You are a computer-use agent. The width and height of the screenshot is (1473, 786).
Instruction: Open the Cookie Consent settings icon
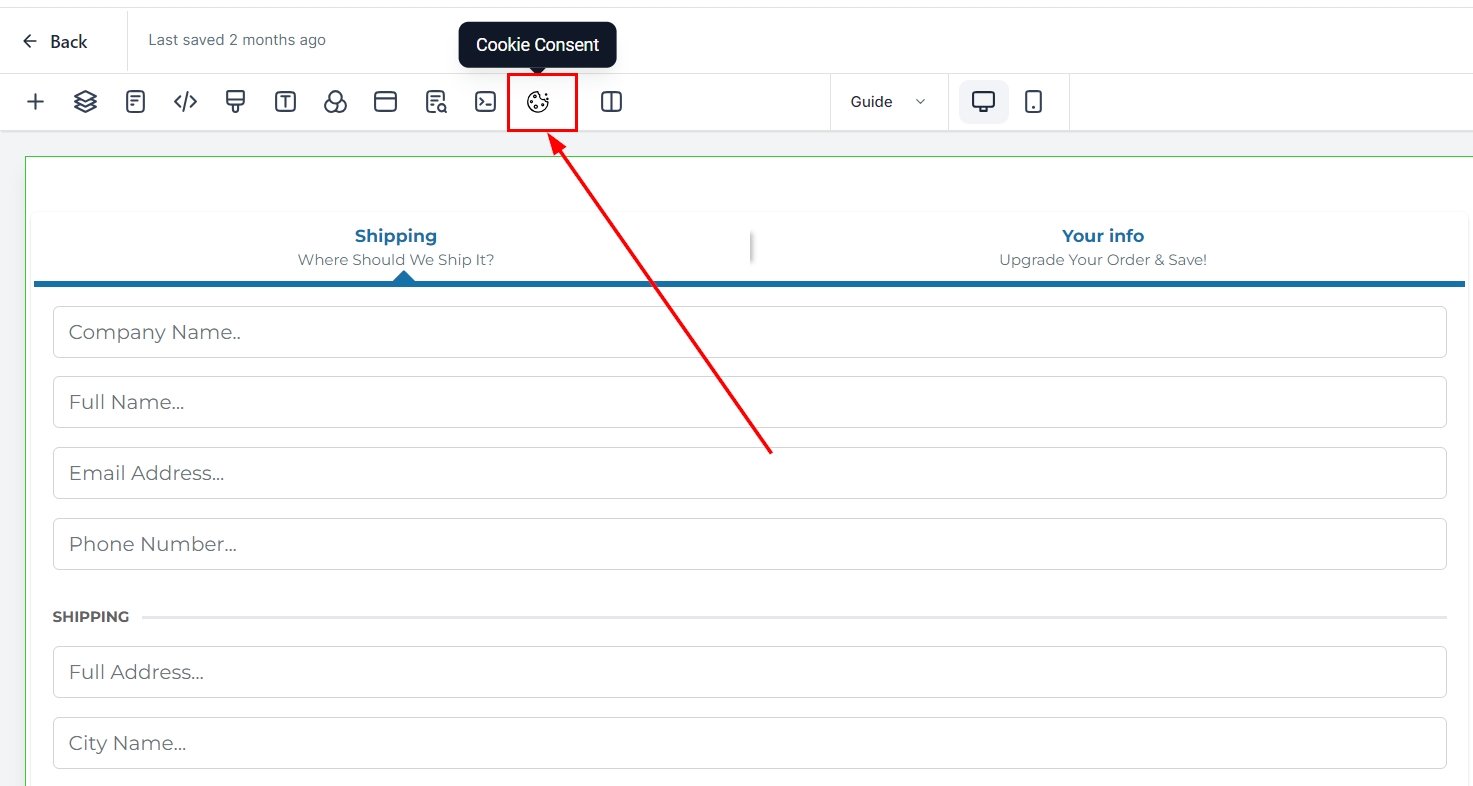(x=538, y=102)
